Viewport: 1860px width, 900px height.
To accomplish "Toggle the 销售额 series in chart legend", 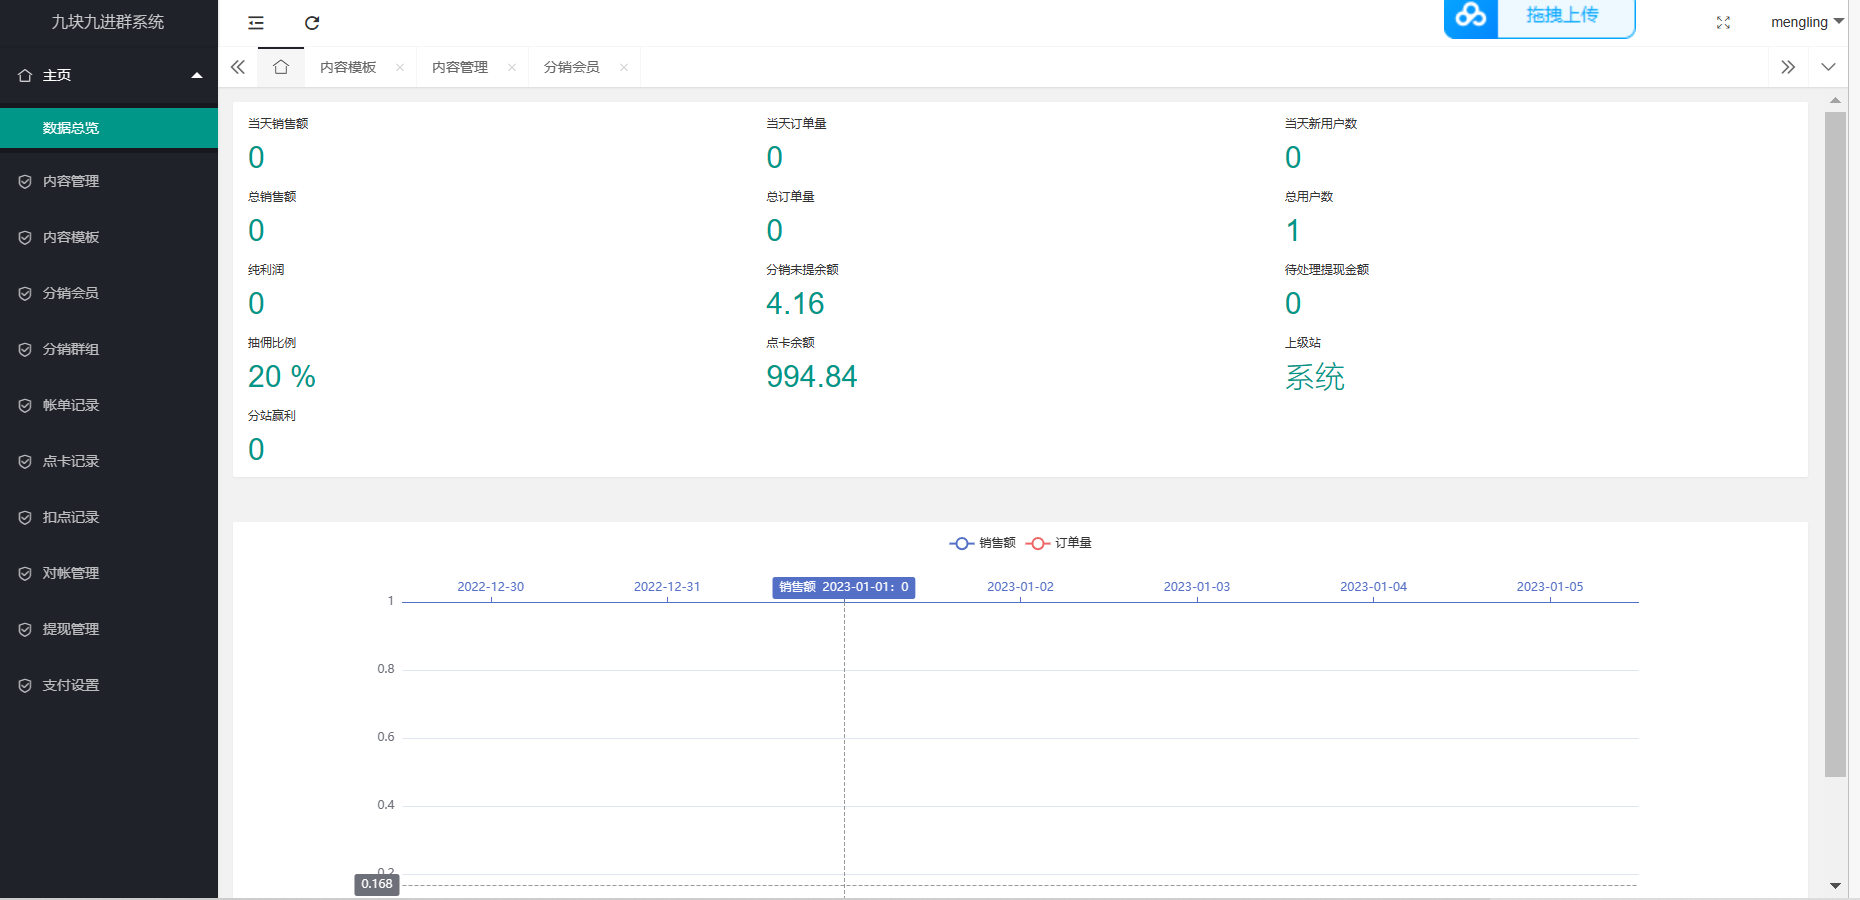I will [982, 543].
